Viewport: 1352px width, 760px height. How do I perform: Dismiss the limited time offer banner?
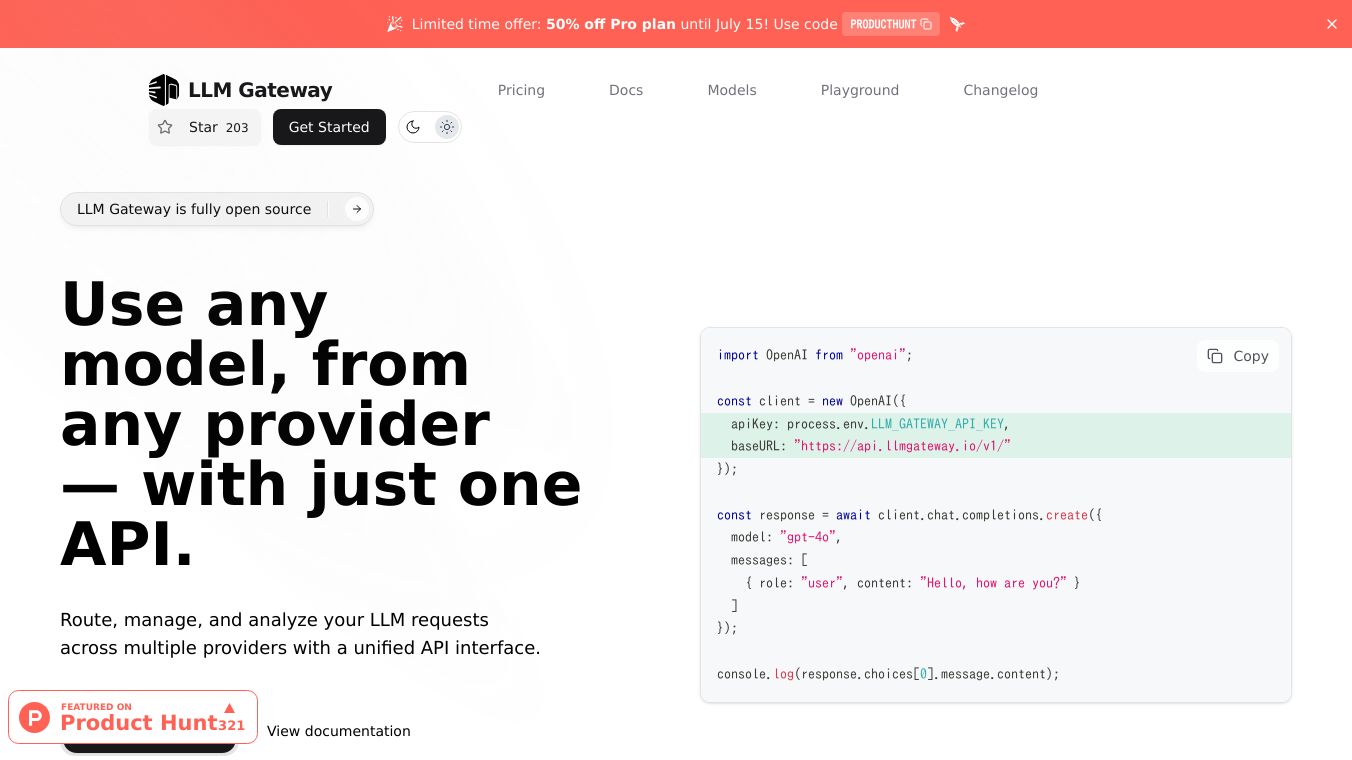click(x=1332, y=24)
